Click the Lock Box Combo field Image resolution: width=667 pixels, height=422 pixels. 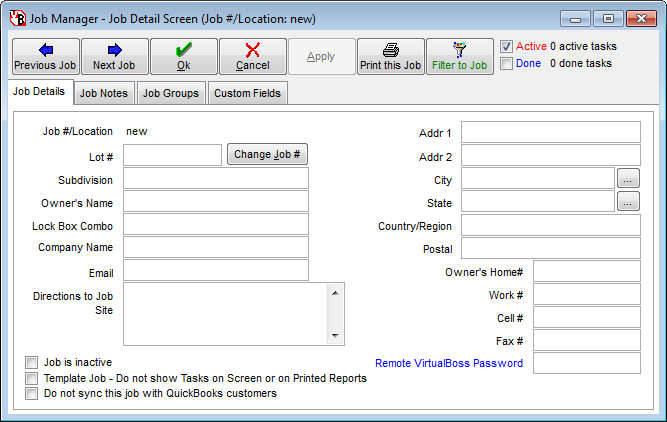[x=216, y=224]
